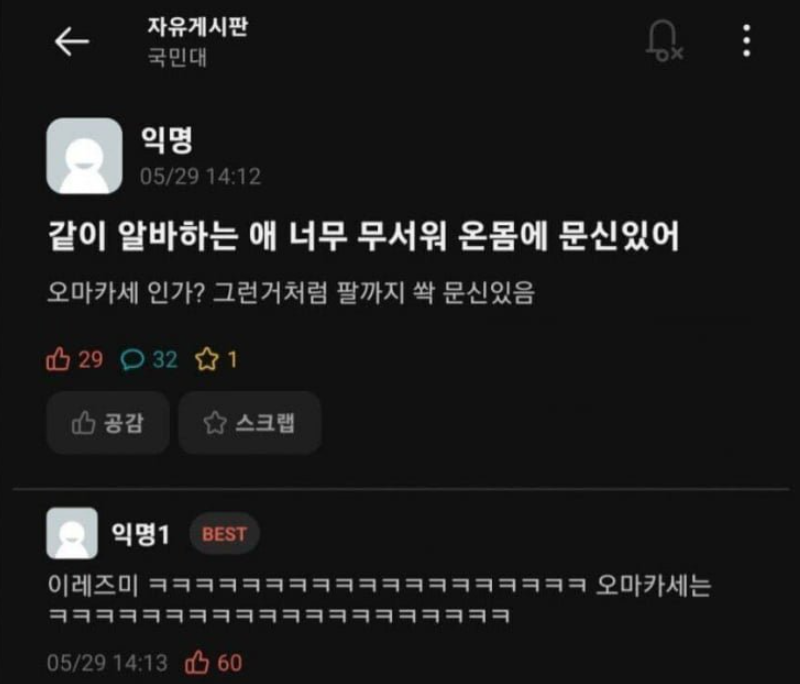Open the 자유게시판 board title
Screen dimensions: 800x684
(x=198, y=27)
